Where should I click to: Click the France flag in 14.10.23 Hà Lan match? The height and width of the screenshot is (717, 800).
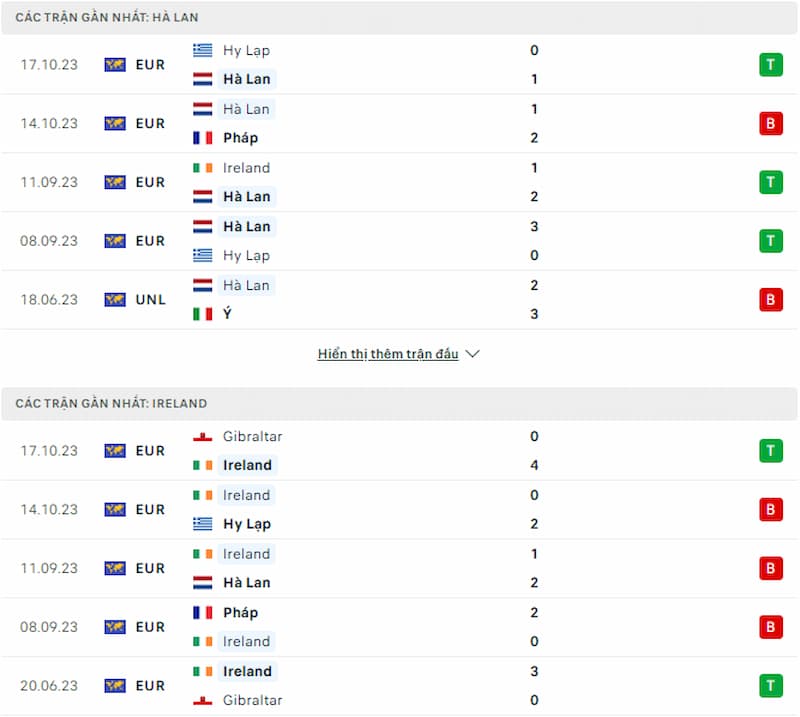tap(203, 138)
